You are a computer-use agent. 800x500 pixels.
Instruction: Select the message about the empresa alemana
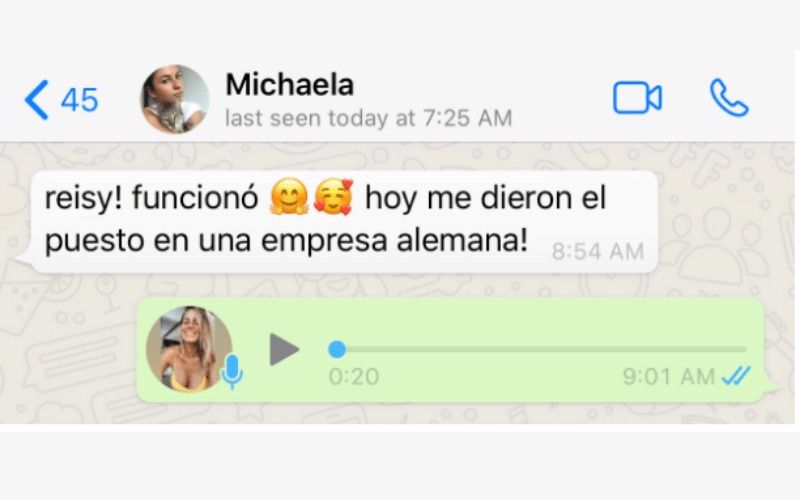coord(344,222)
